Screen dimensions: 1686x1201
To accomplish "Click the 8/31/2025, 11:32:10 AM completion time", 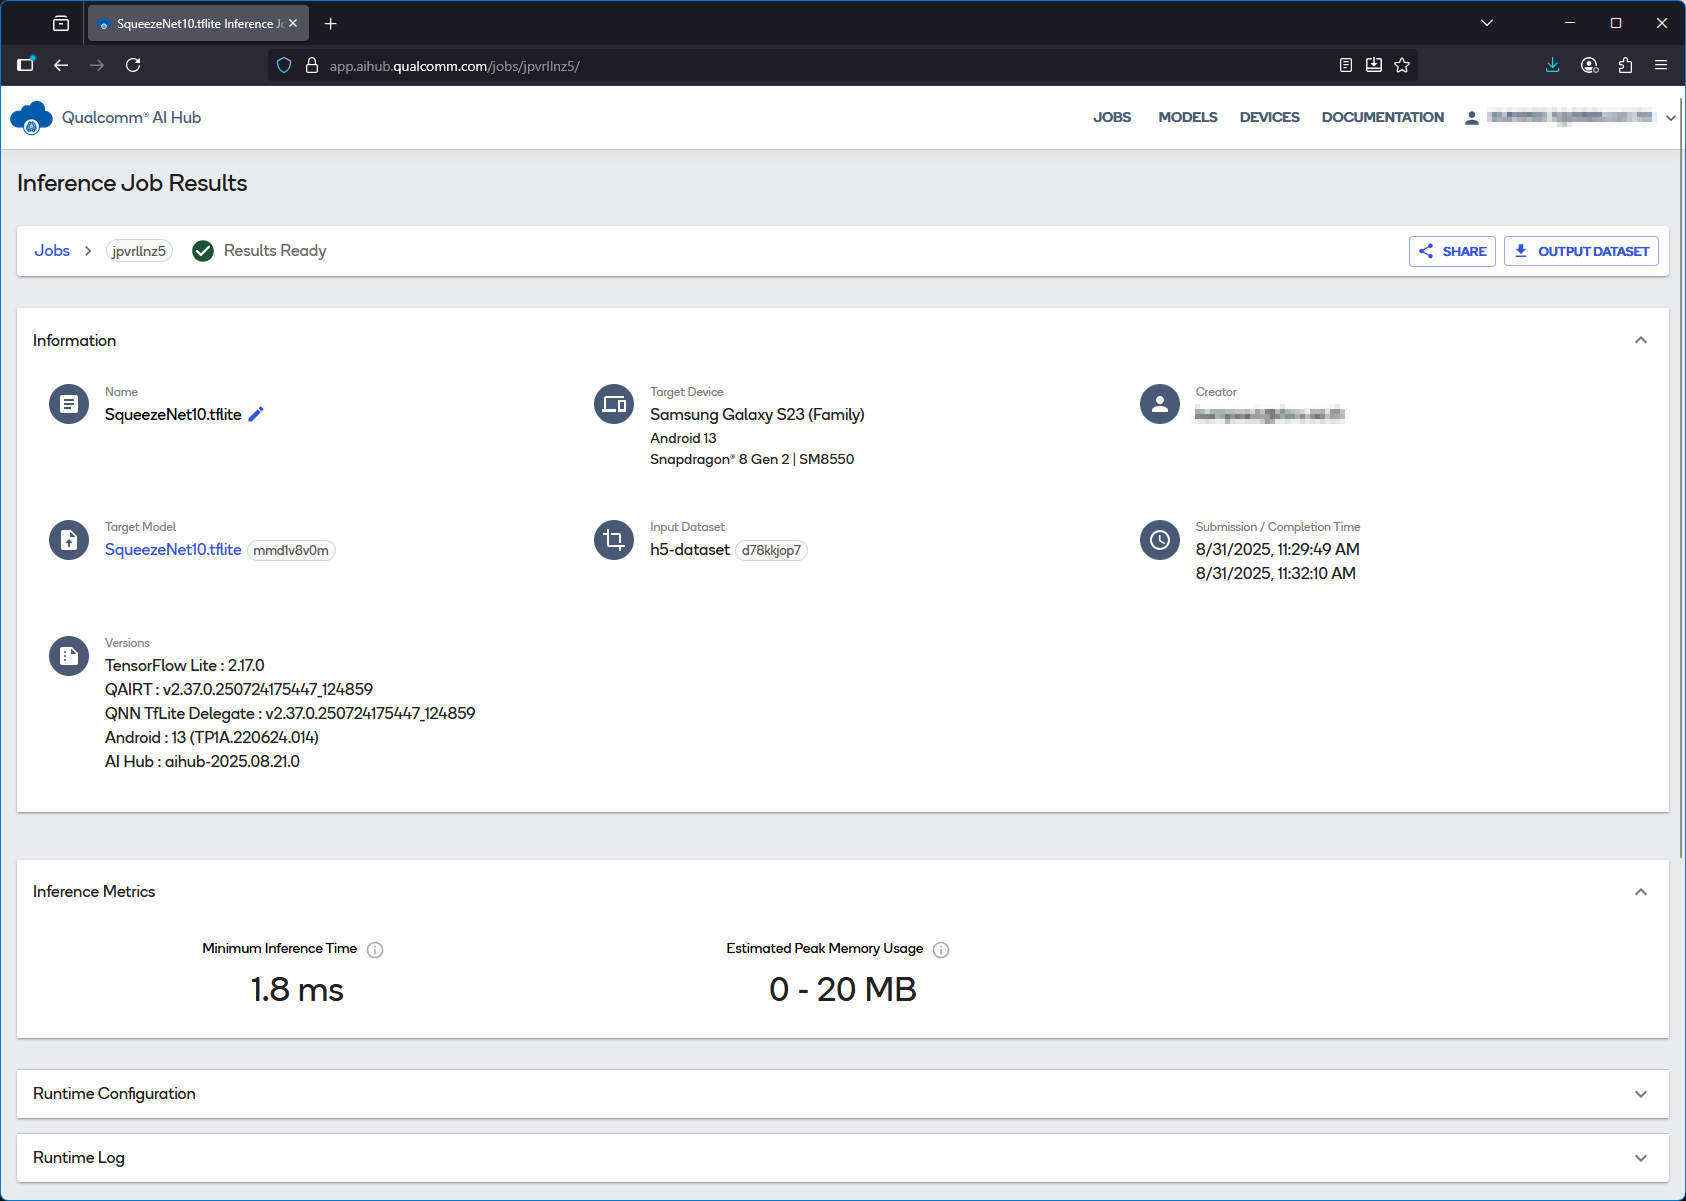I will pos(1276,573).
